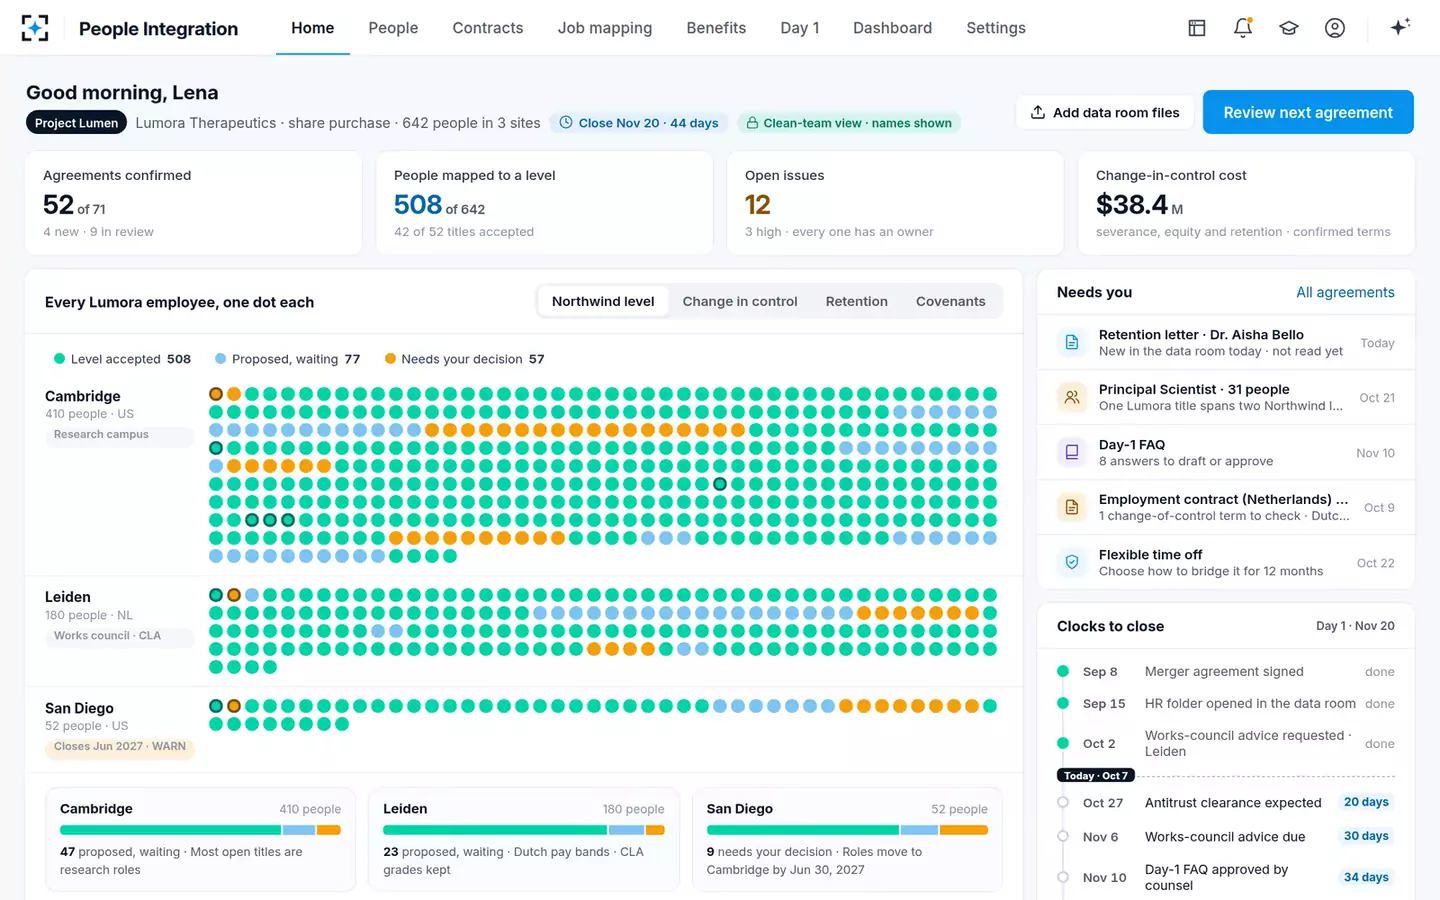The height and width of the screenshot is (900, 1440).
Task: Click the Project Lumen badge
Action: (x=77, y=123)
